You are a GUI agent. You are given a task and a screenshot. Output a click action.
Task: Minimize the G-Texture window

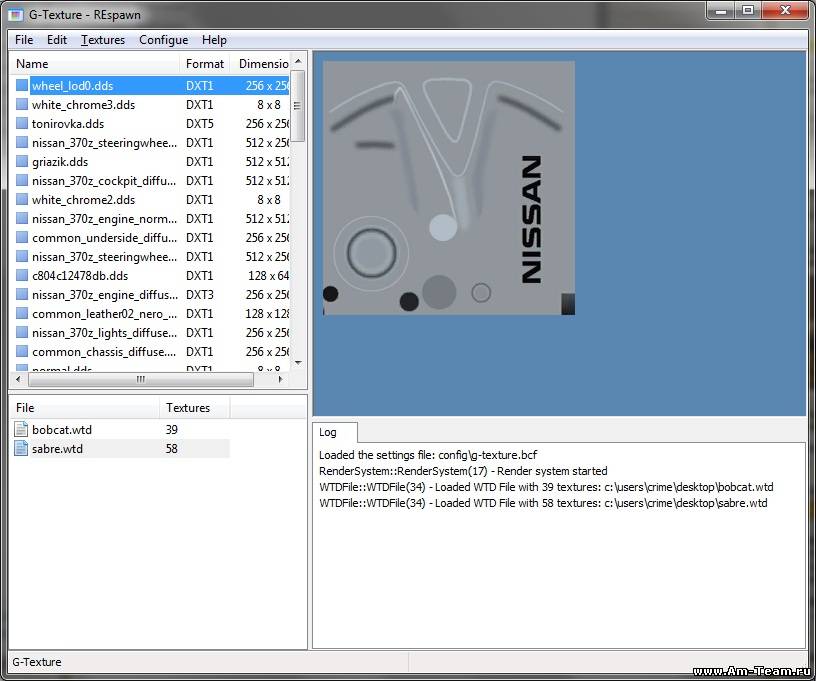click(721, 11)
